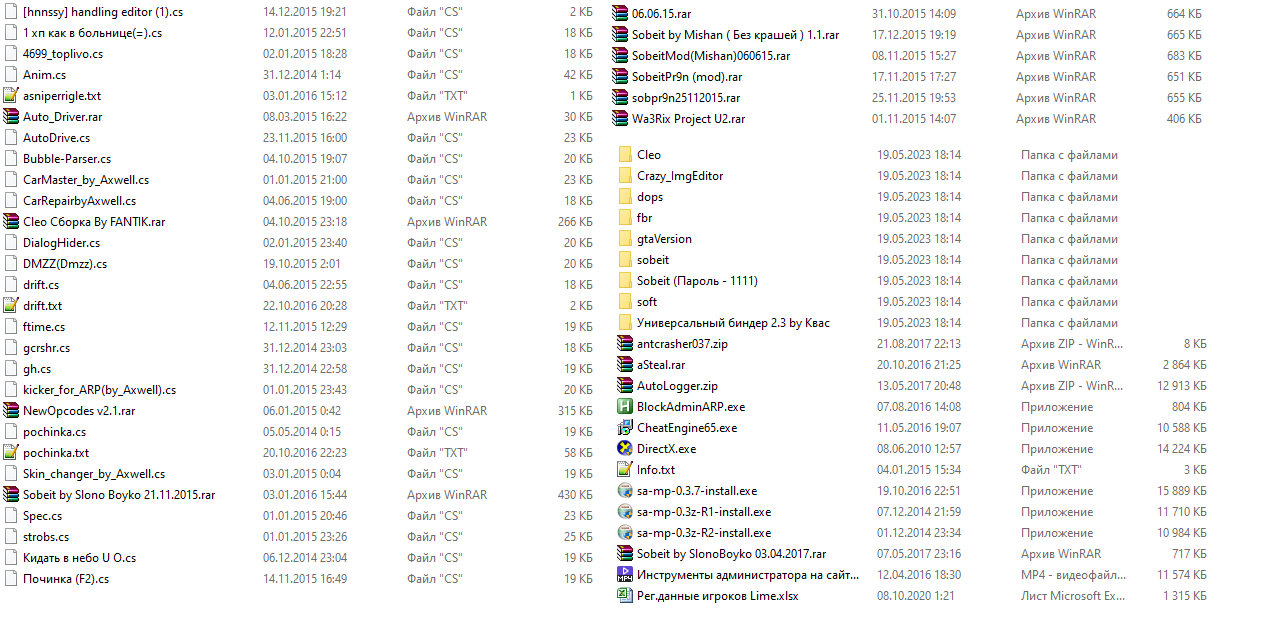This screenshot has height=619, width=1280.
Task: Click the drift.cs file name
Action: [41, 285]
